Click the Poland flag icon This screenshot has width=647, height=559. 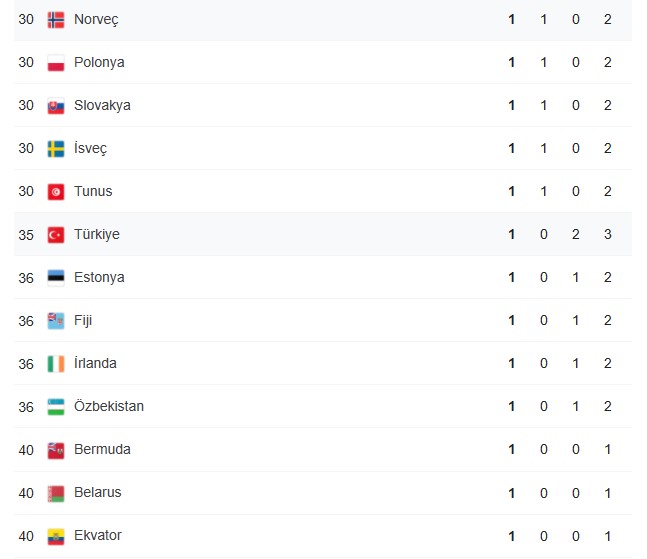[x=56, y=63]
